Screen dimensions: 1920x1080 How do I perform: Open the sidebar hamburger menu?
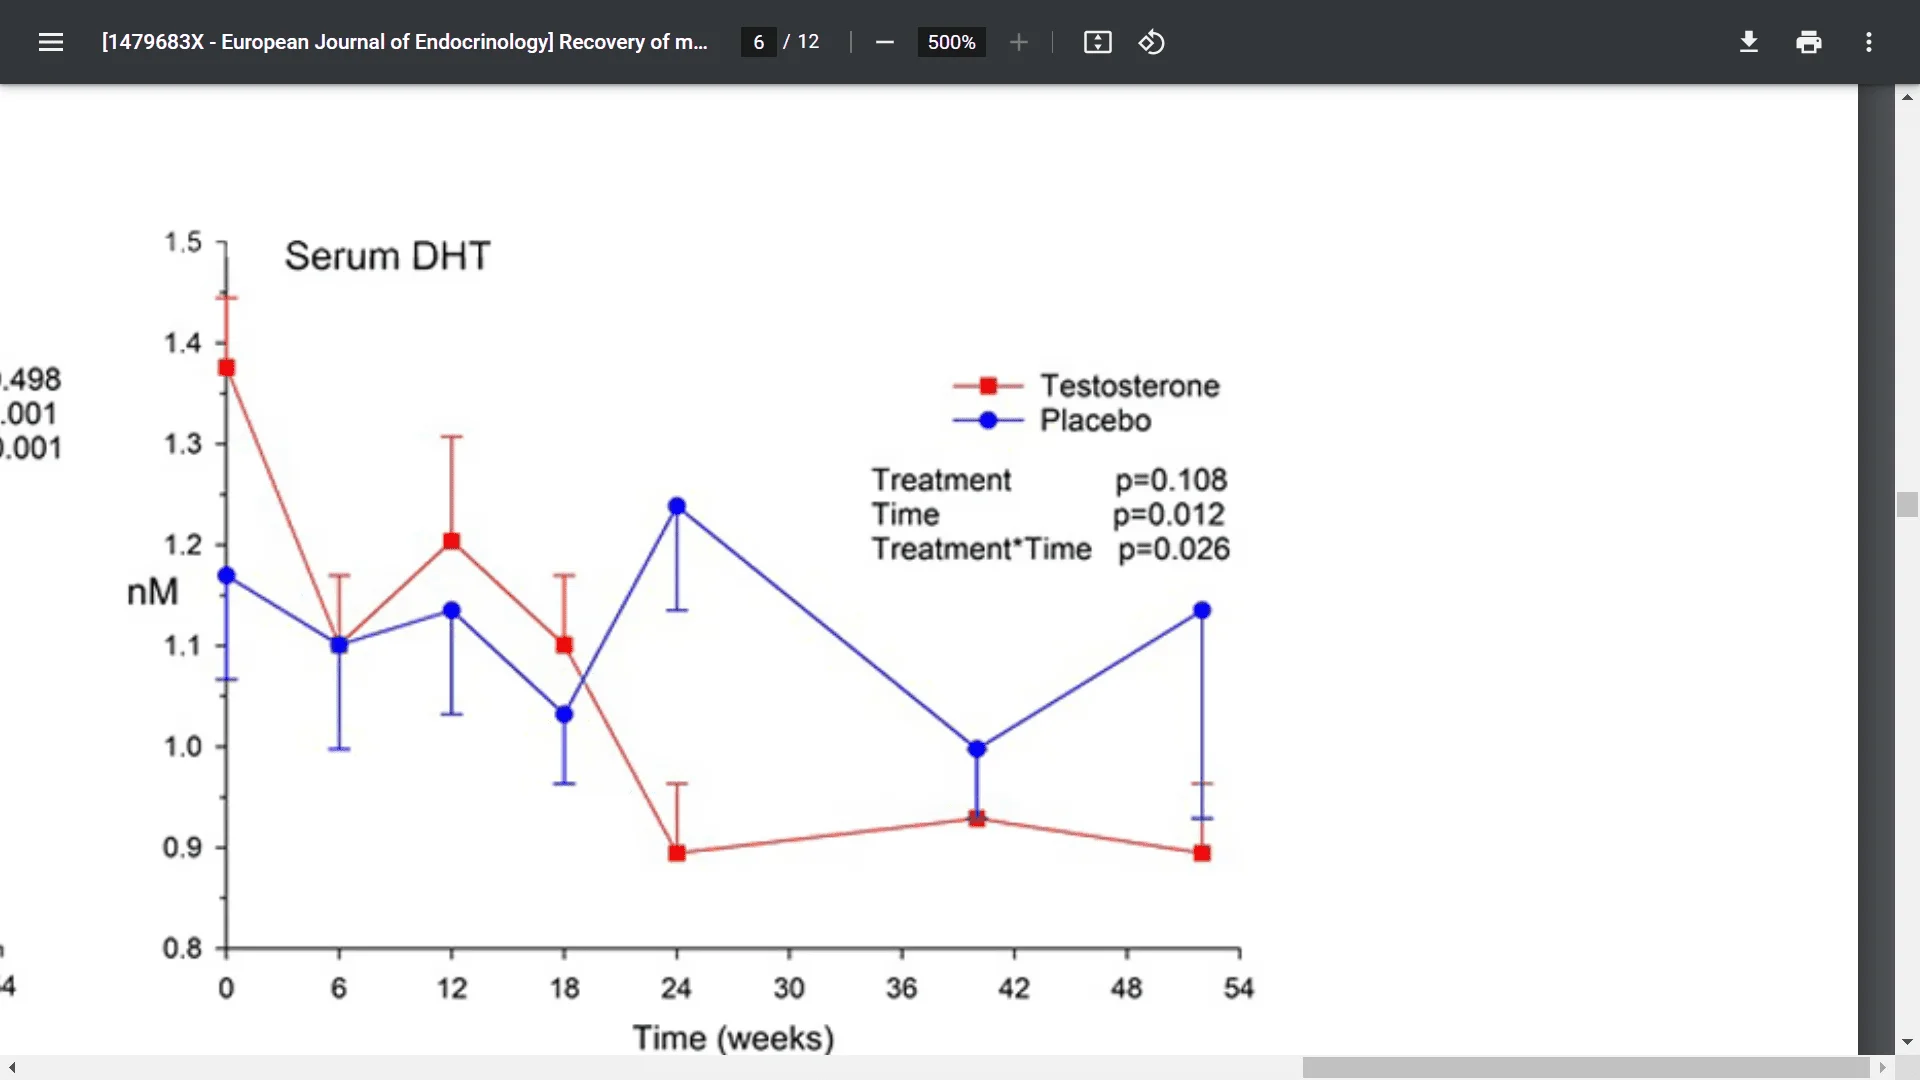(51, 42)
